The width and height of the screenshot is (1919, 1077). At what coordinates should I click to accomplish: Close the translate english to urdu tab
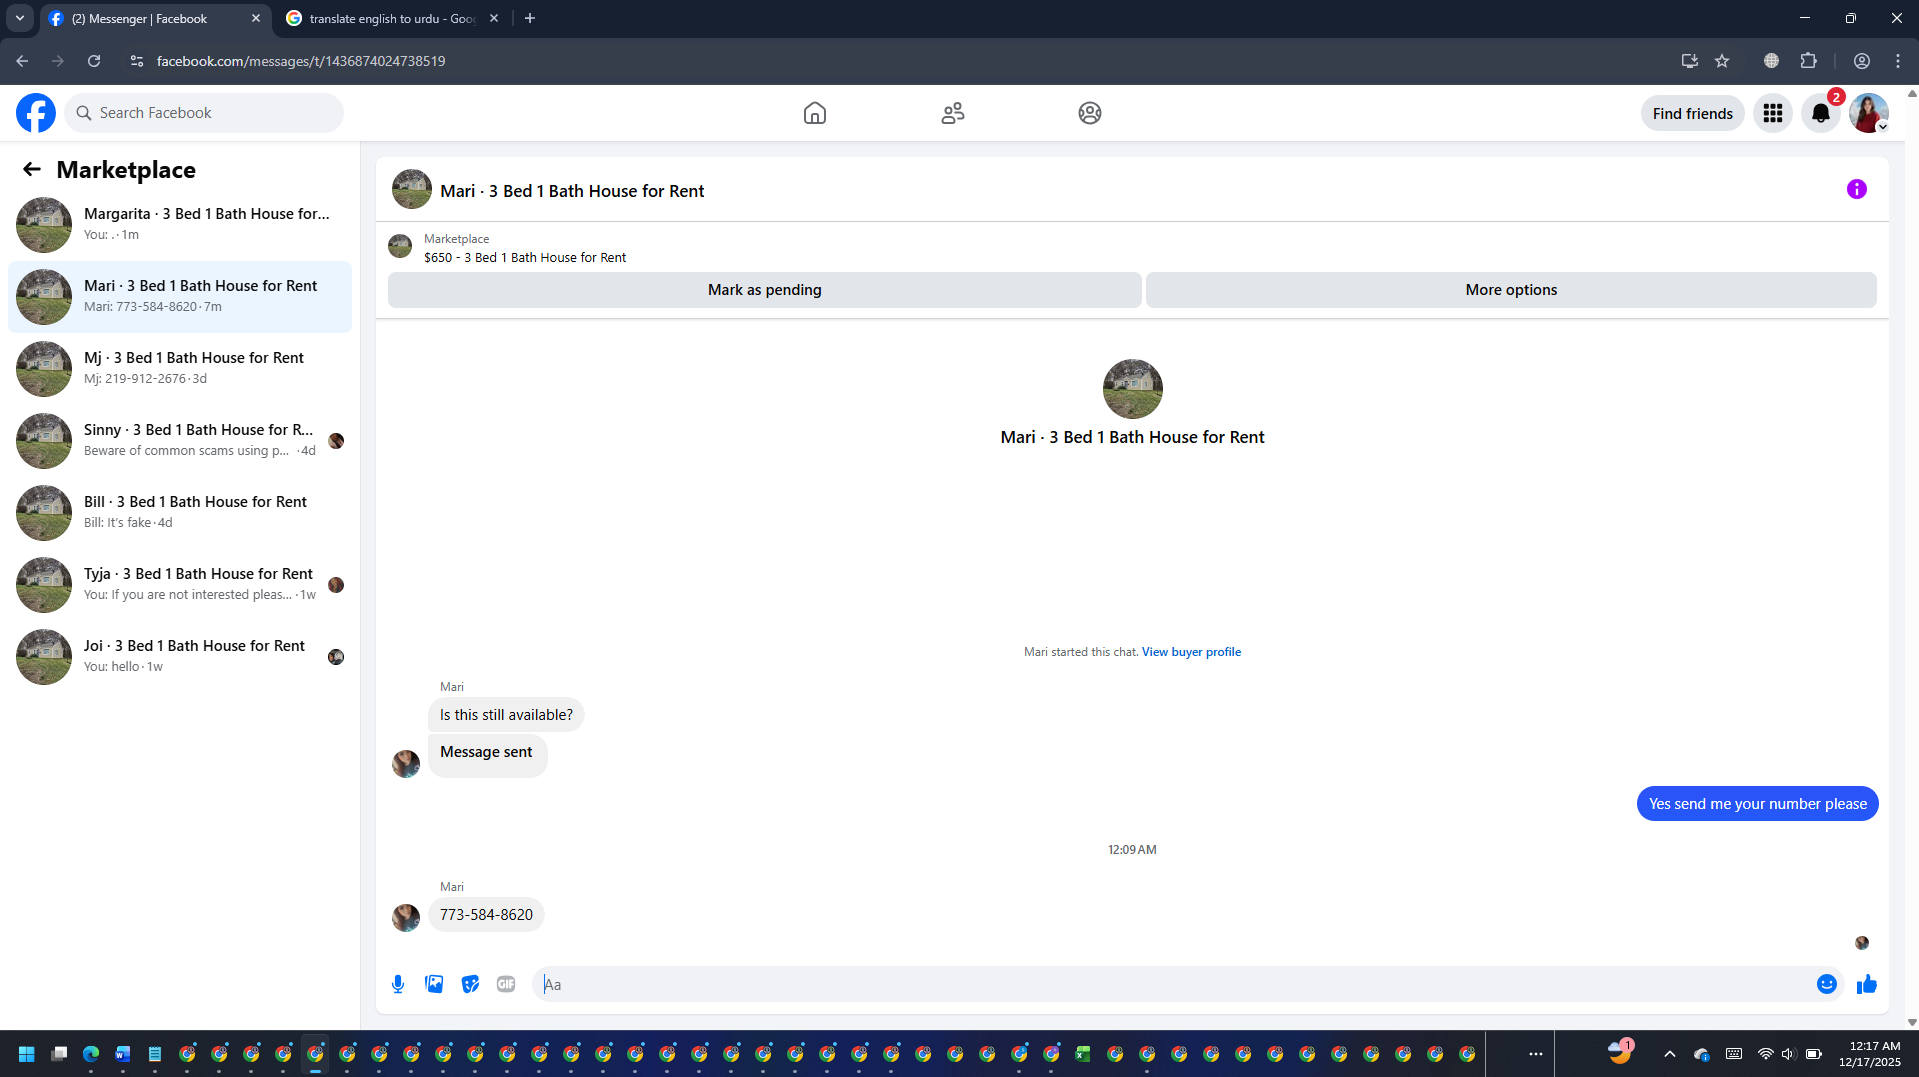click(494, 18)
